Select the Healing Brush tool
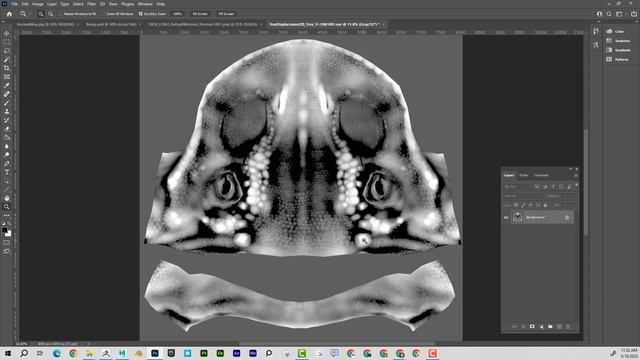 click(x=7, y=94)
